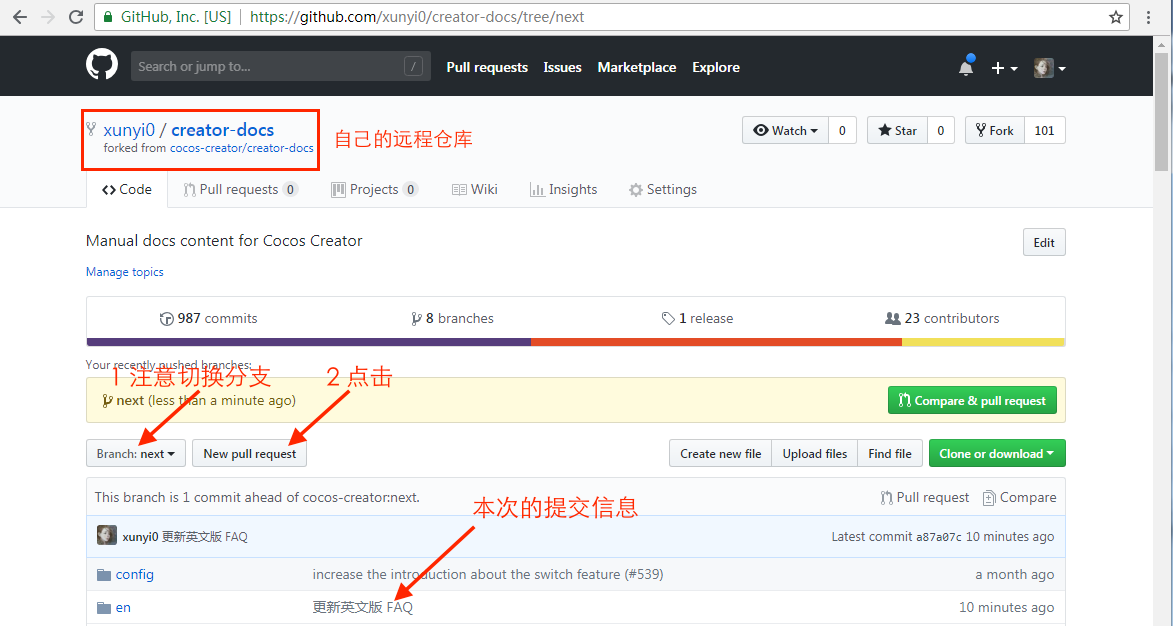Click the browser forward arrow
The width and height of the screenshot is (1173, 626).
point(48,16)
